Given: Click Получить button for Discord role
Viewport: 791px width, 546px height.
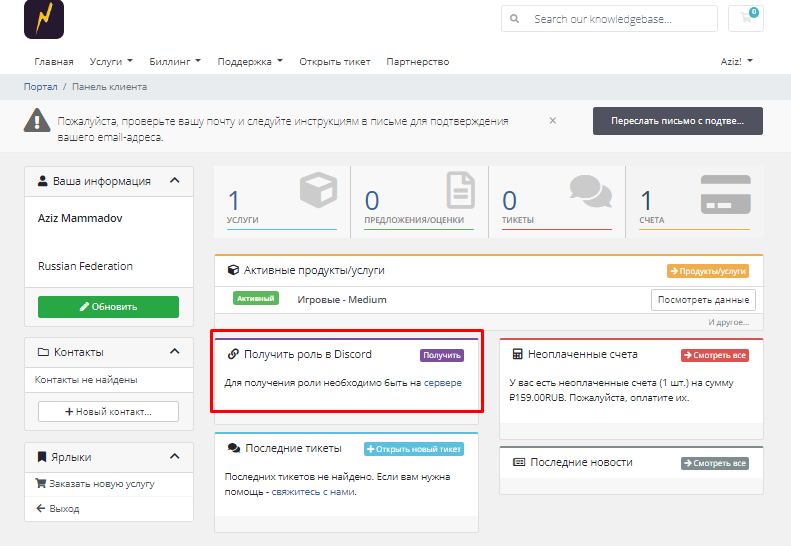Looking at the screenshot, I should click(x=441, y=355).
